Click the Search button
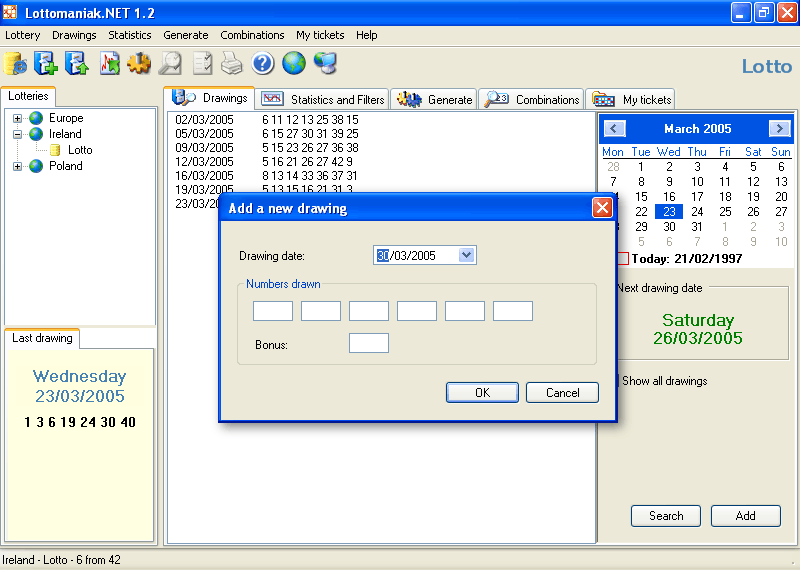 point(666,516)
